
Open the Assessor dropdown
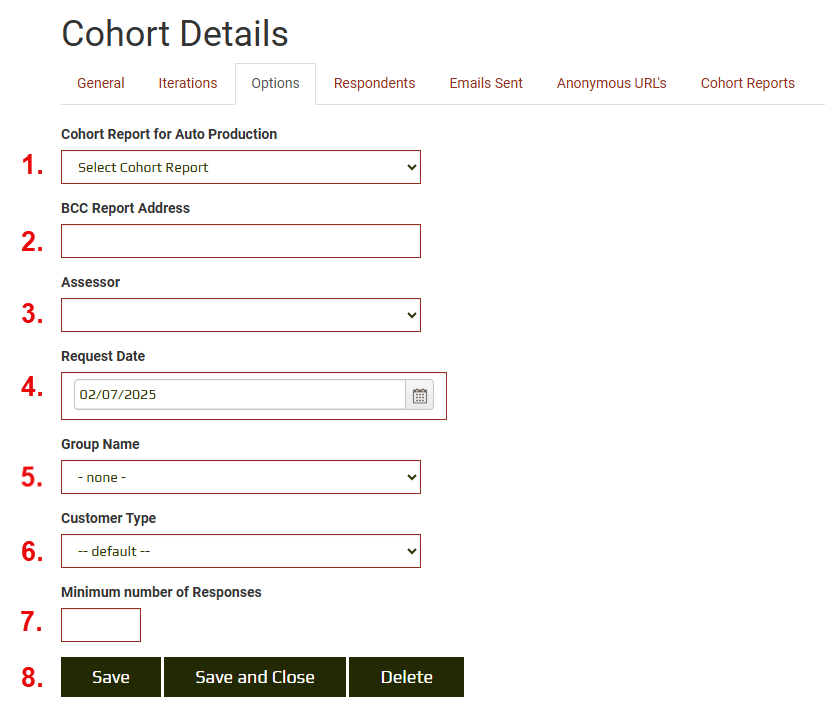click(241, 315)
